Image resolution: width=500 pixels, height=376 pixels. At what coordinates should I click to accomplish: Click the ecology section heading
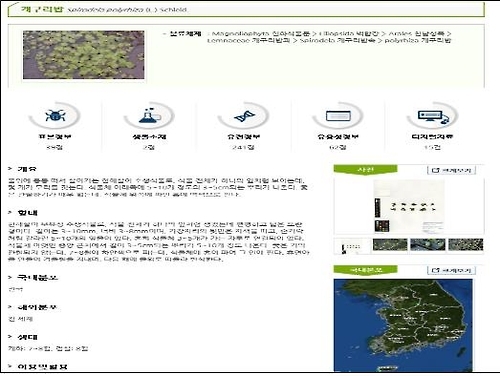coord(27,337)
